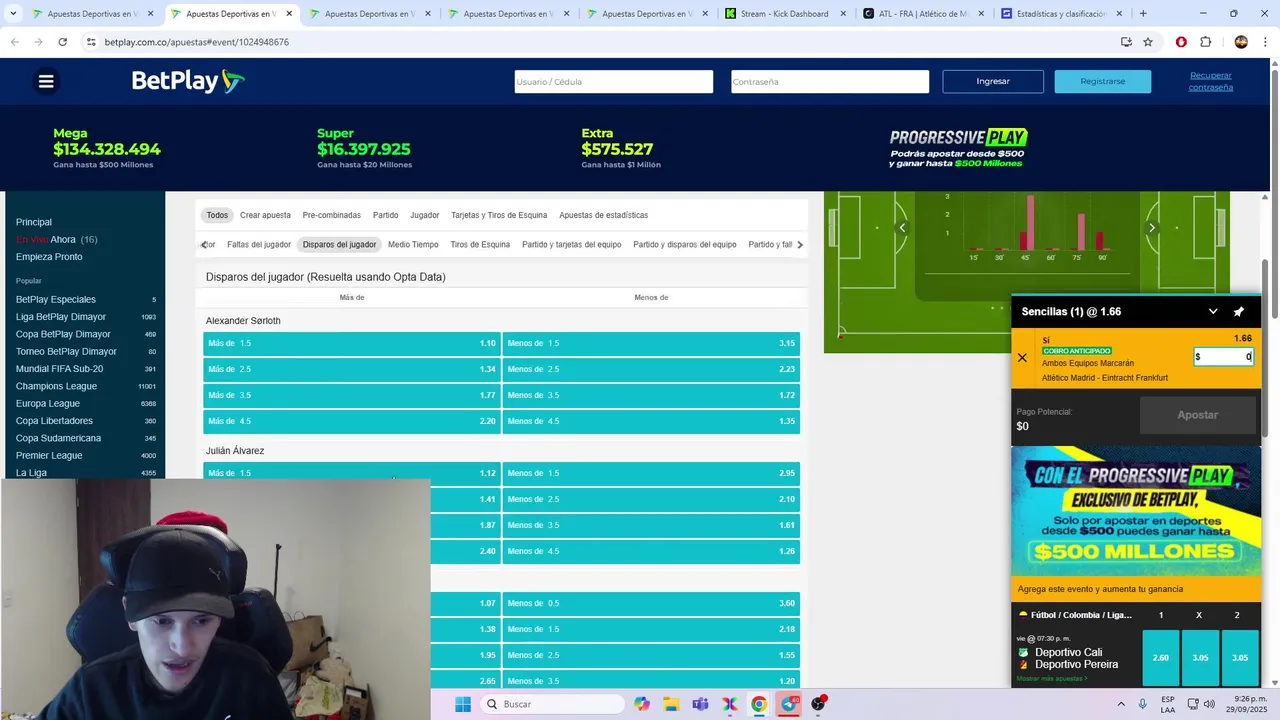Select the Medio Tiempo filter
The image size is (1280, 720).
(413, 244)
